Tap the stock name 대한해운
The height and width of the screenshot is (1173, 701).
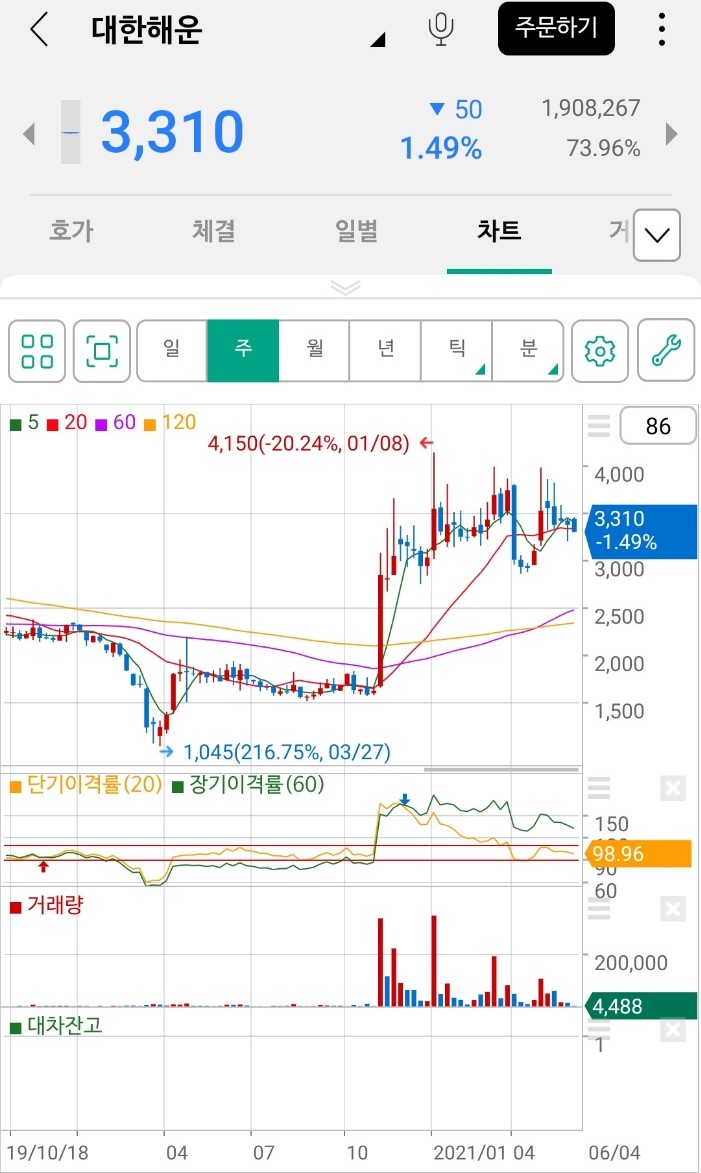click(147, 30)
